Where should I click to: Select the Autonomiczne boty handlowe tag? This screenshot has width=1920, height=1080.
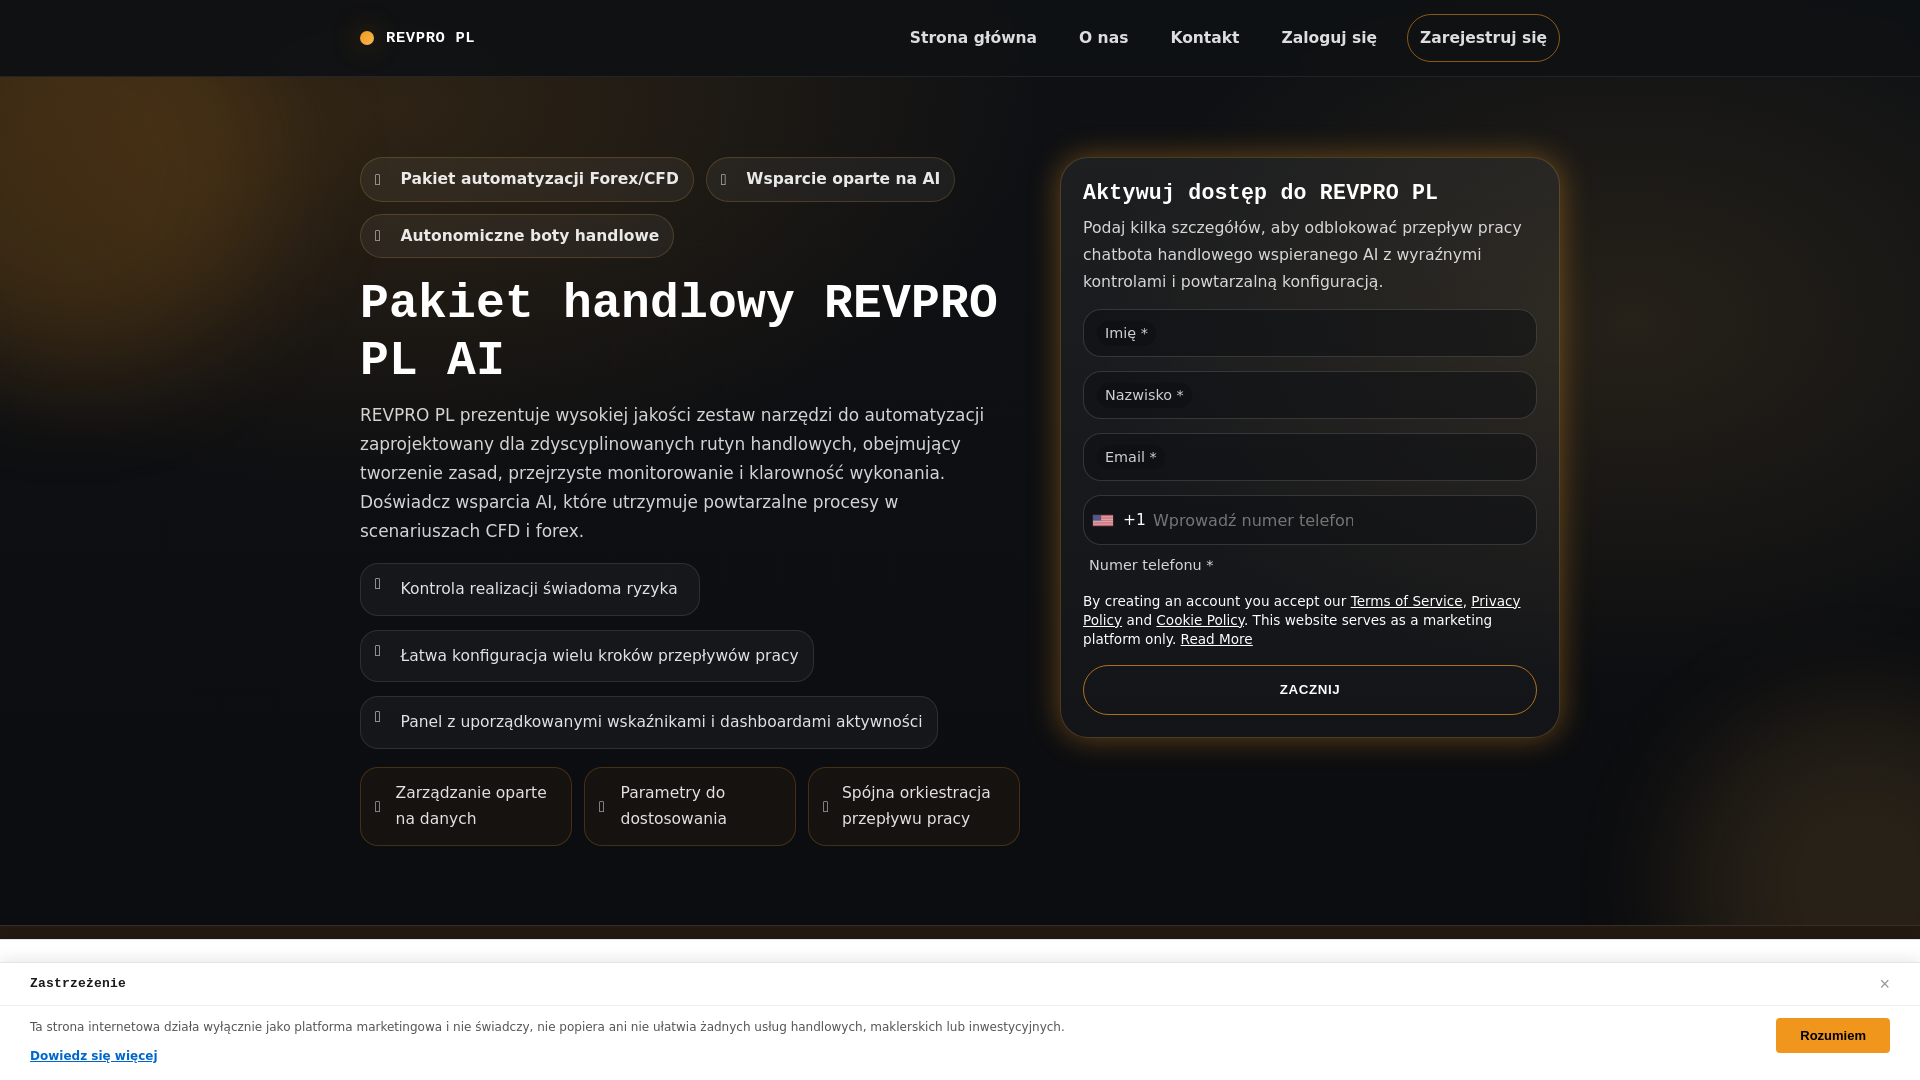517,236
